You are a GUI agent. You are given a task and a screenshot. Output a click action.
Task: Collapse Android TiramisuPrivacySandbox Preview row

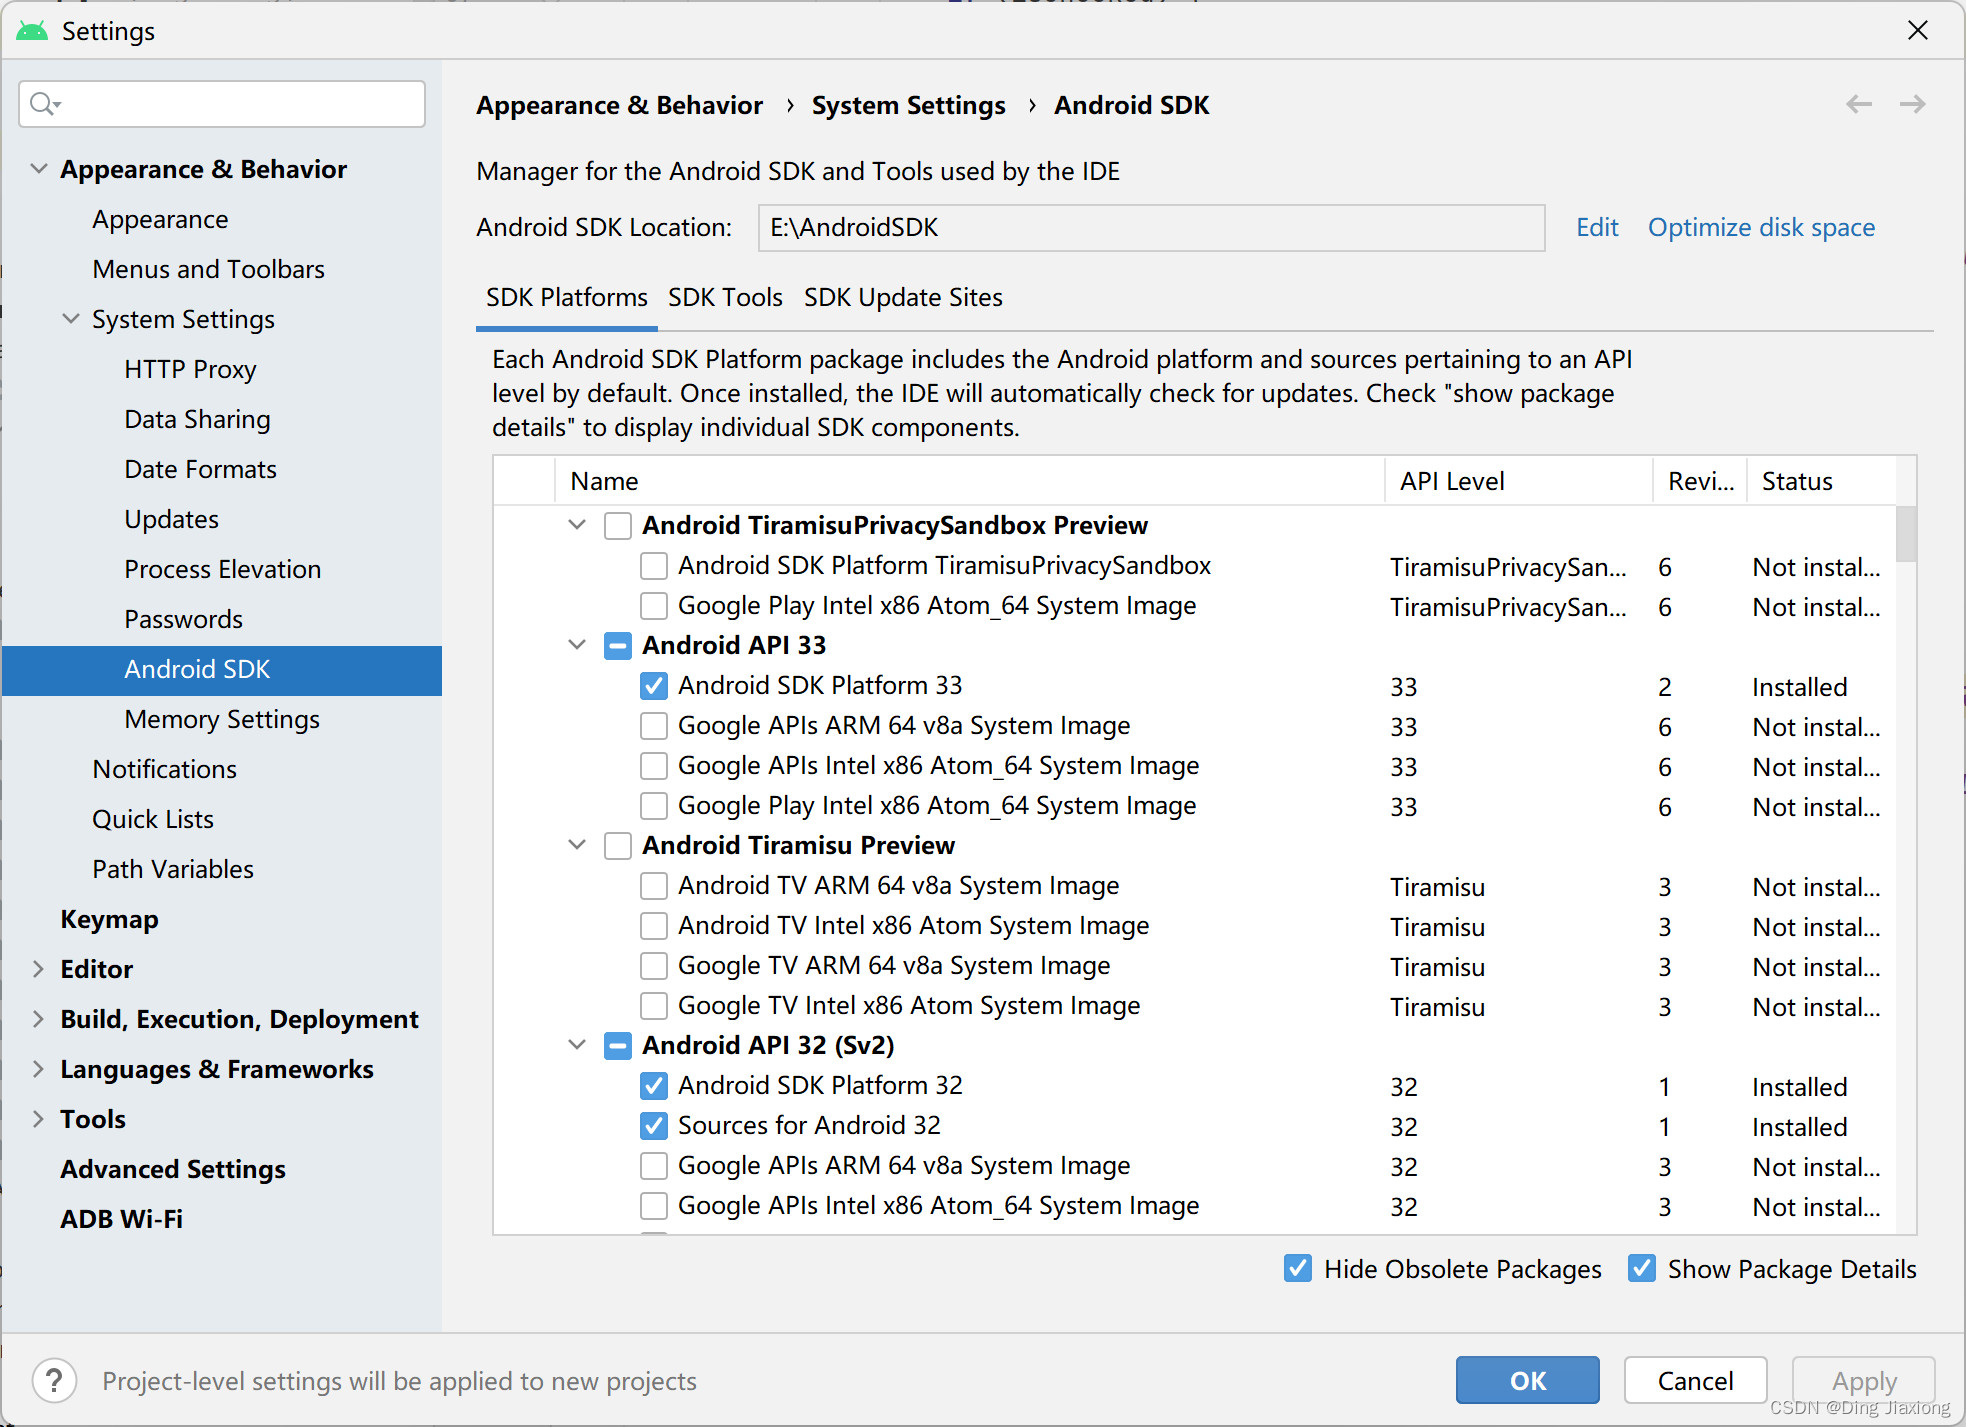pyautogui.click(x=577, y=525)
